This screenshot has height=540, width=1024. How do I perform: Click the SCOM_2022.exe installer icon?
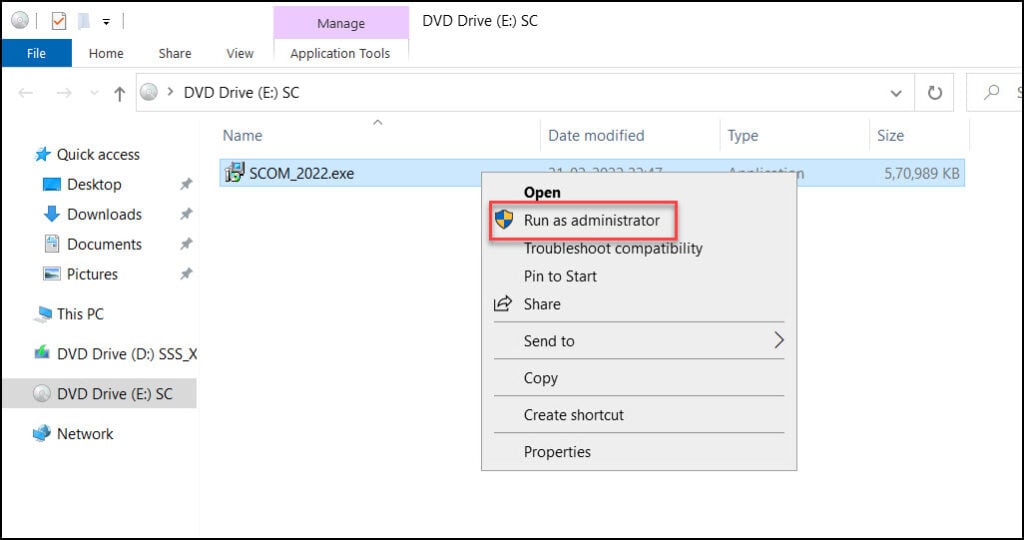[x=234, y=172]
